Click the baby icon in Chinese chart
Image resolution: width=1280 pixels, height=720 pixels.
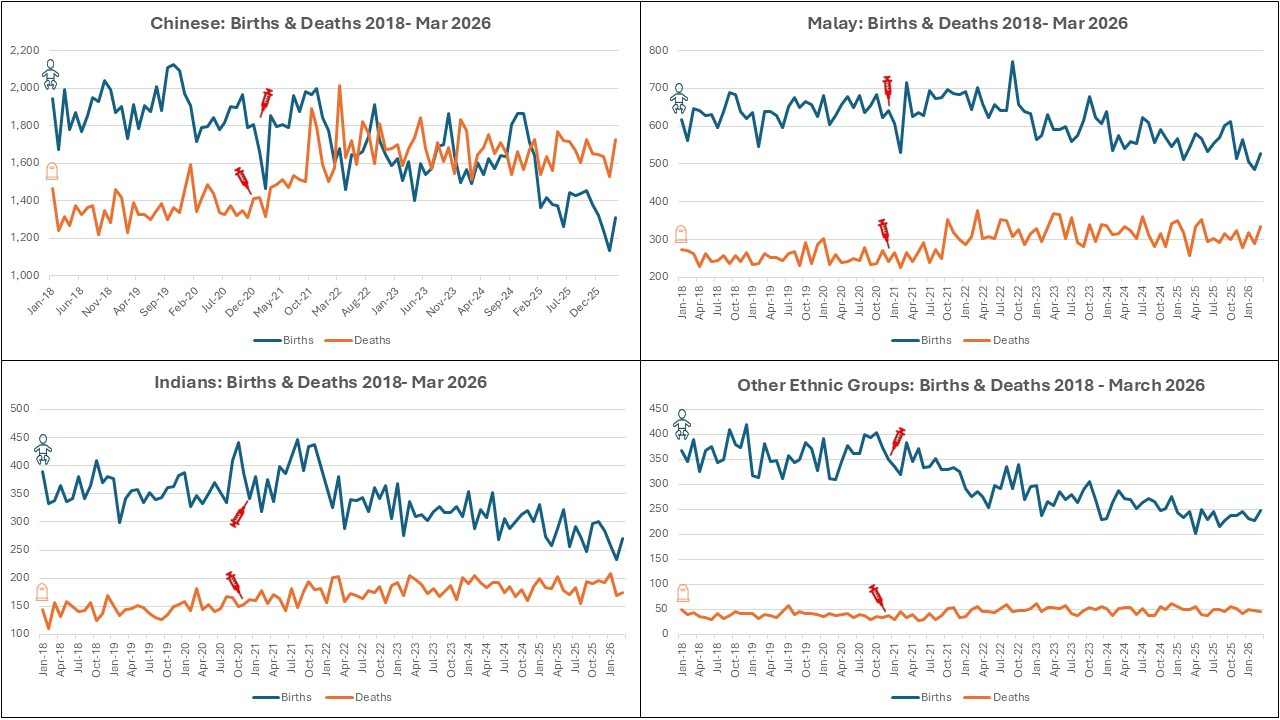coord(50,75)
